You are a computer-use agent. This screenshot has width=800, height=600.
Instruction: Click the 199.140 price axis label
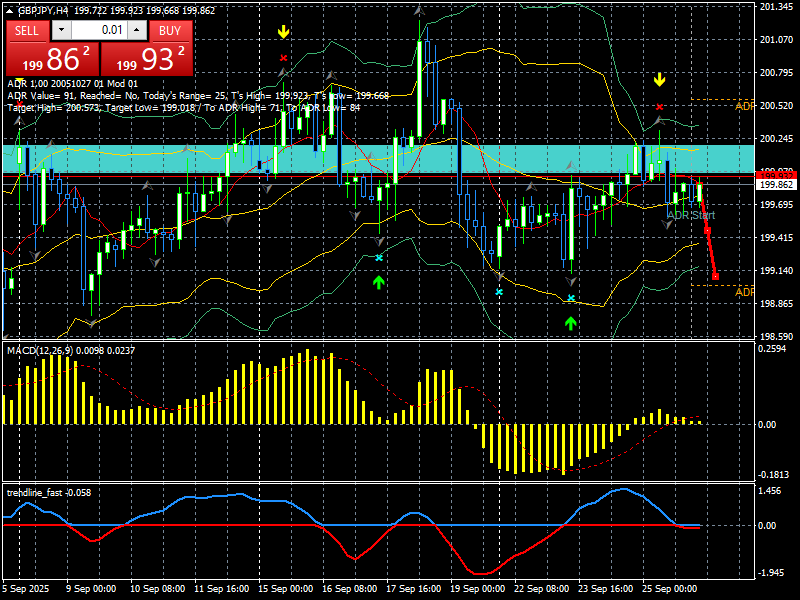[776, 271]
